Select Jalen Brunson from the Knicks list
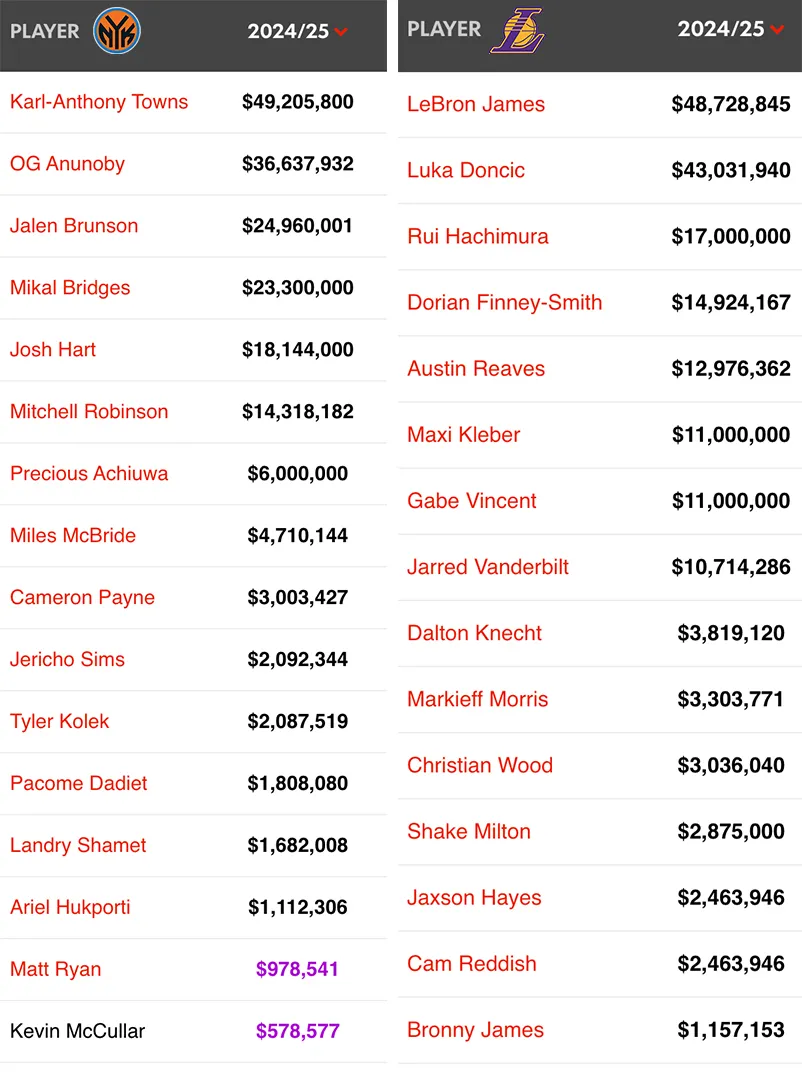The width and height of the screenshot is (802, 1073). [x=74, y=226]
